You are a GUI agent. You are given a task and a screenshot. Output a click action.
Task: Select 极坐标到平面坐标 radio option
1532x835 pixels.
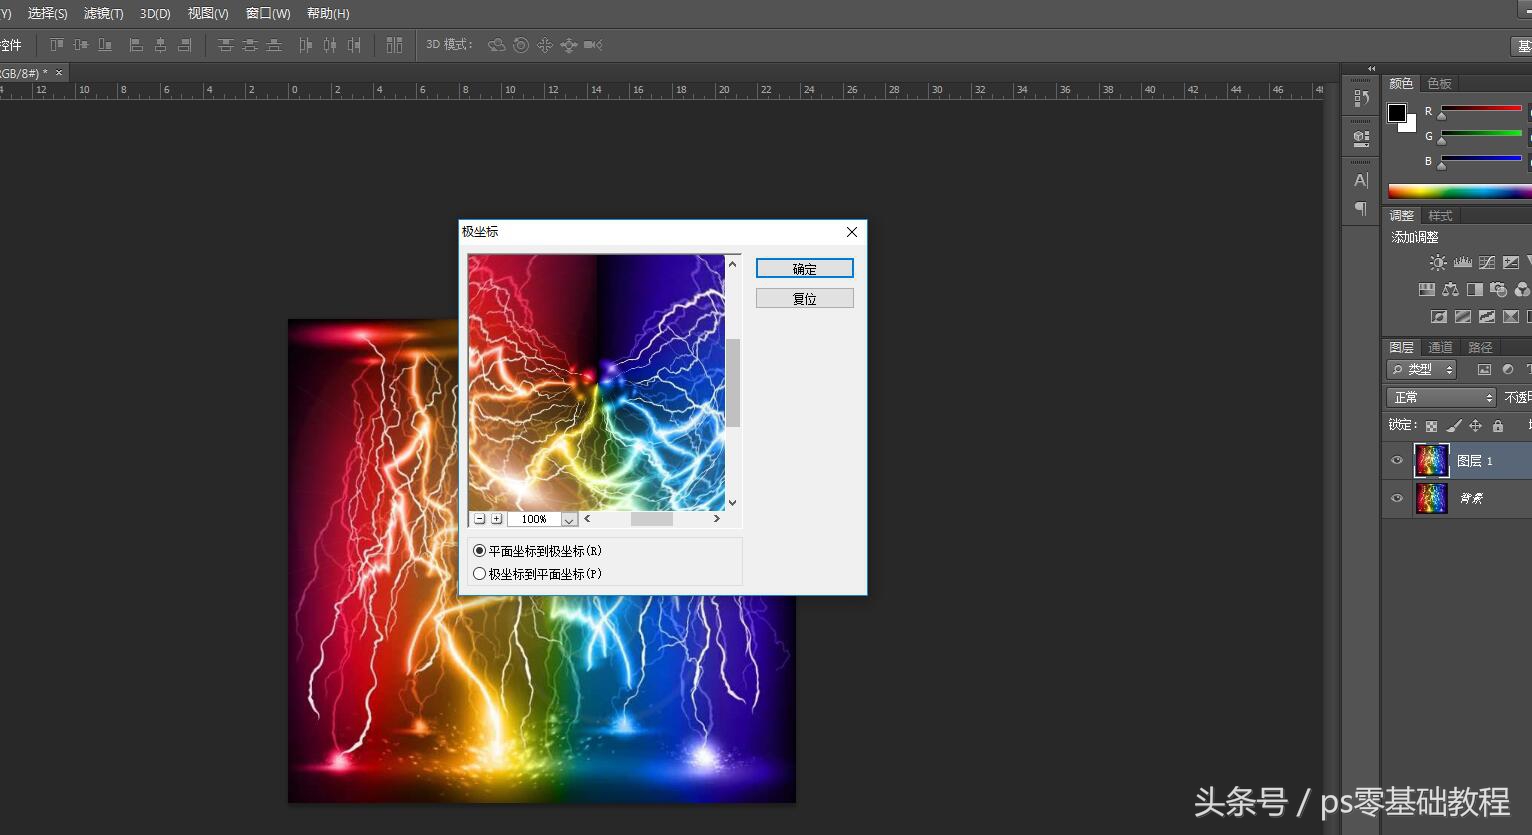(480, 574)
